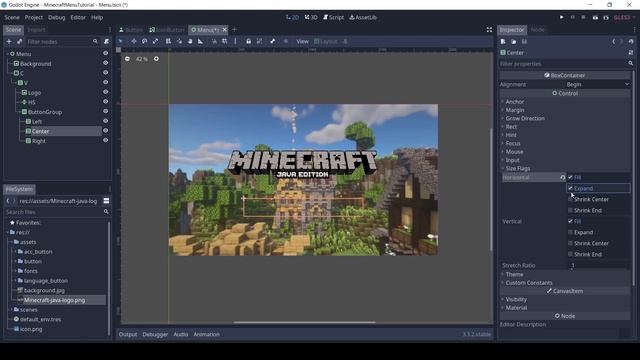Toggle the pan mode hand tool
Viewport: 640px width, 360px height.
[190, 41]
